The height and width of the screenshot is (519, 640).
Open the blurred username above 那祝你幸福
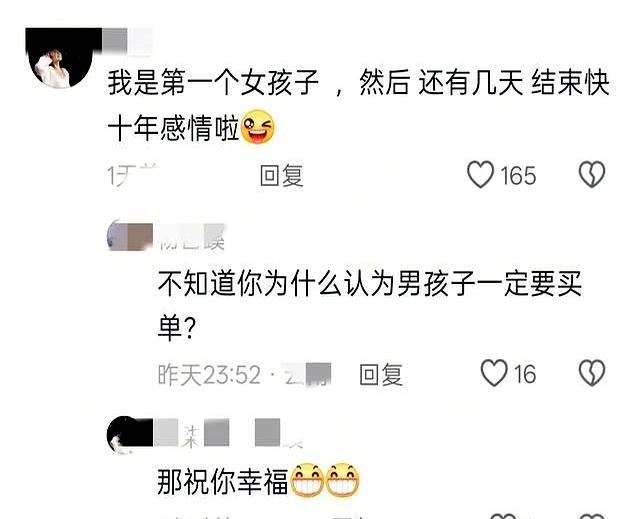coord(229,433)
